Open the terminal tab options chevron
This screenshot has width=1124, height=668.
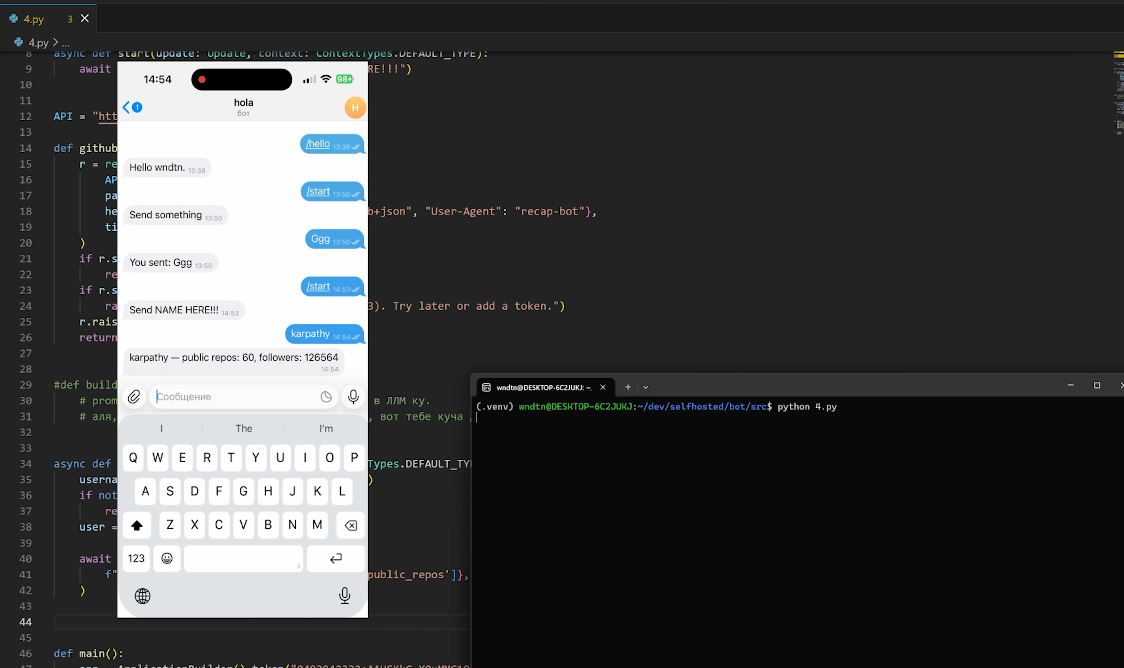tap(644, 386)
